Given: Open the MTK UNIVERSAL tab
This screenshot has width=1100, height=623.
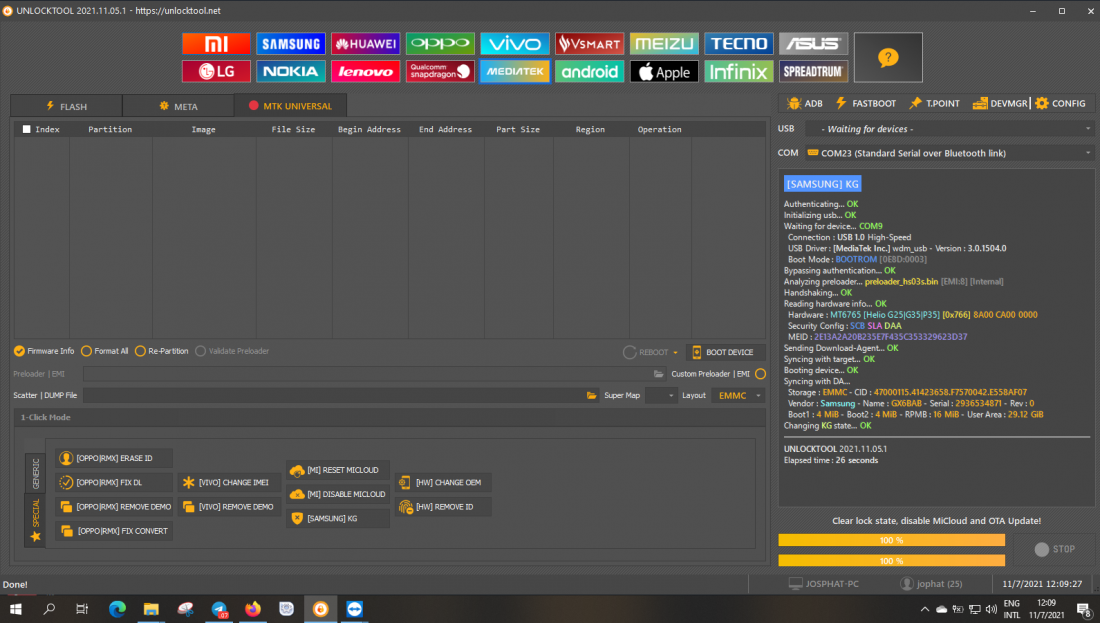Looking at the screenshot, I should pos(290,106).
